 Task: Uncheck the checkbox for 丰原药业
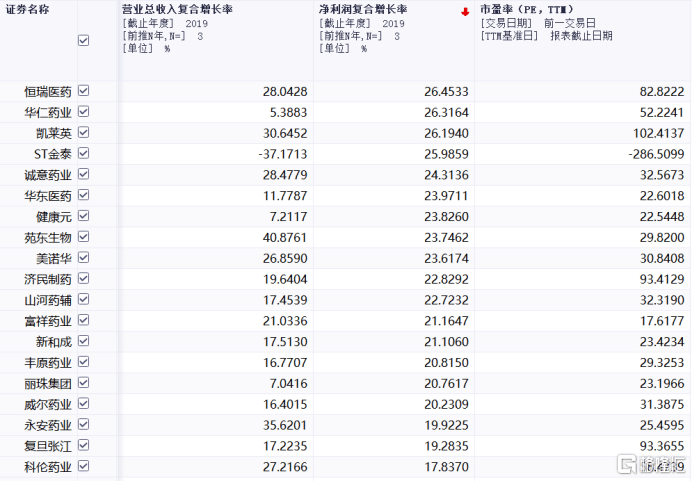click(x=83, y=362)
